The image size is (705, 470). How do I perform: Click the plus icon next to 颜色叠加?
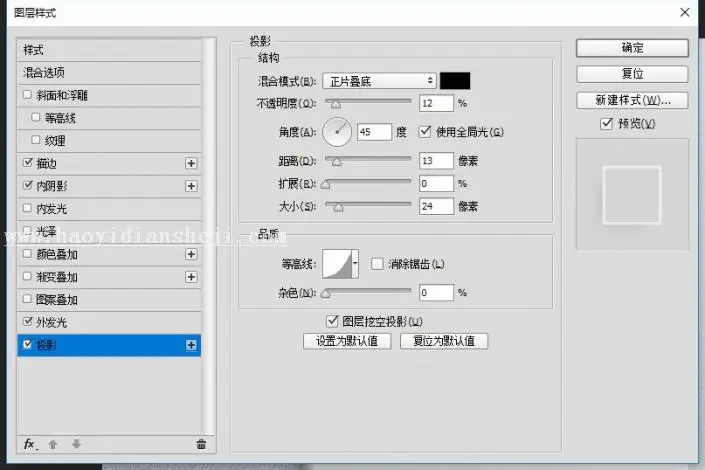[x=191, y=255]
